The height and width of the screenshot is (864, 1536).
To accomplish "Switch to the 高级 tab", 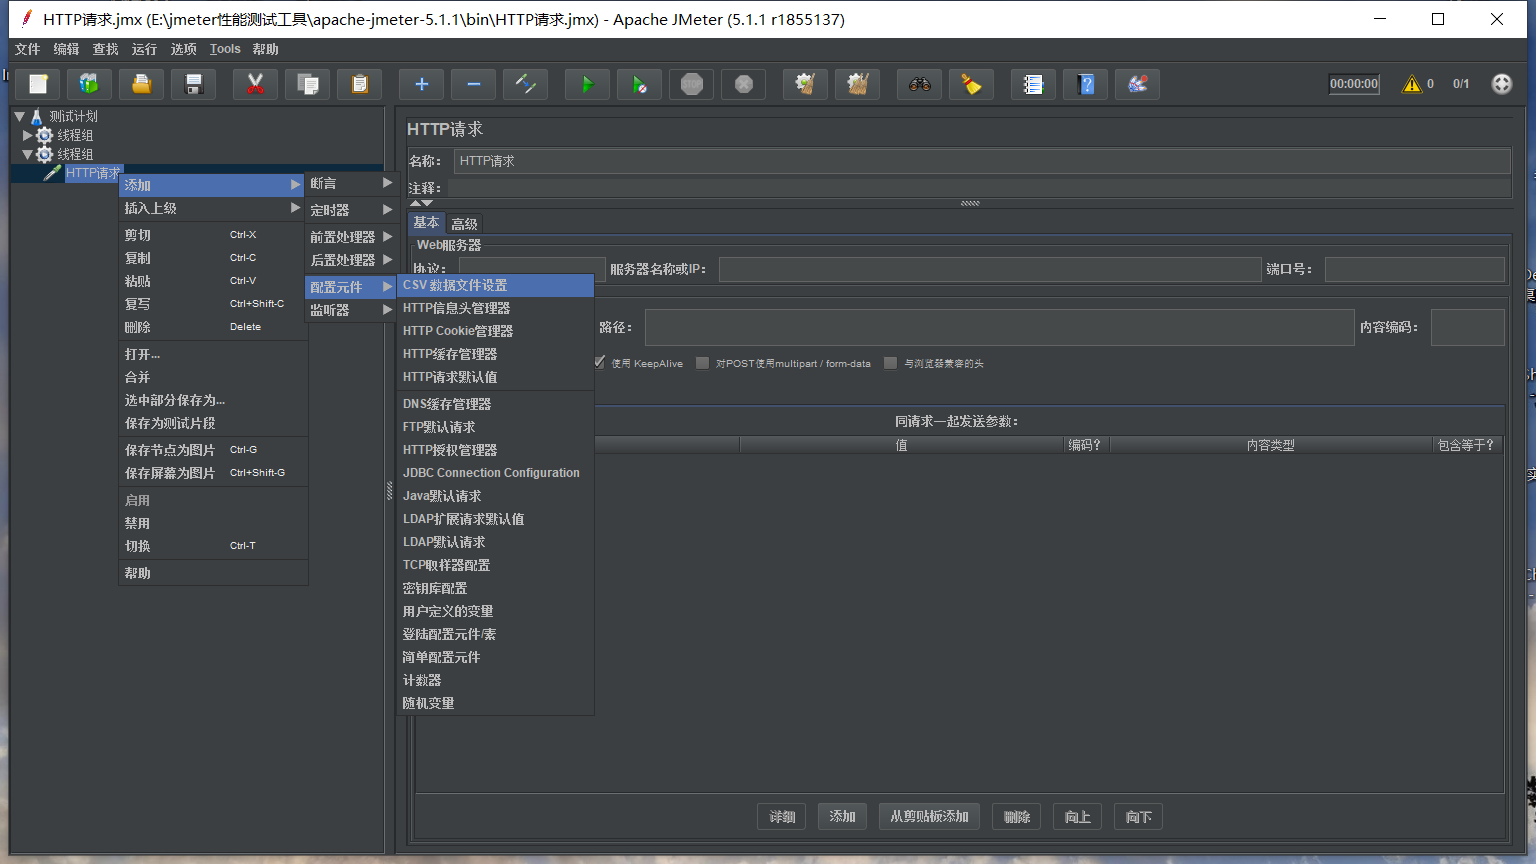I will (x=464, y=224).
